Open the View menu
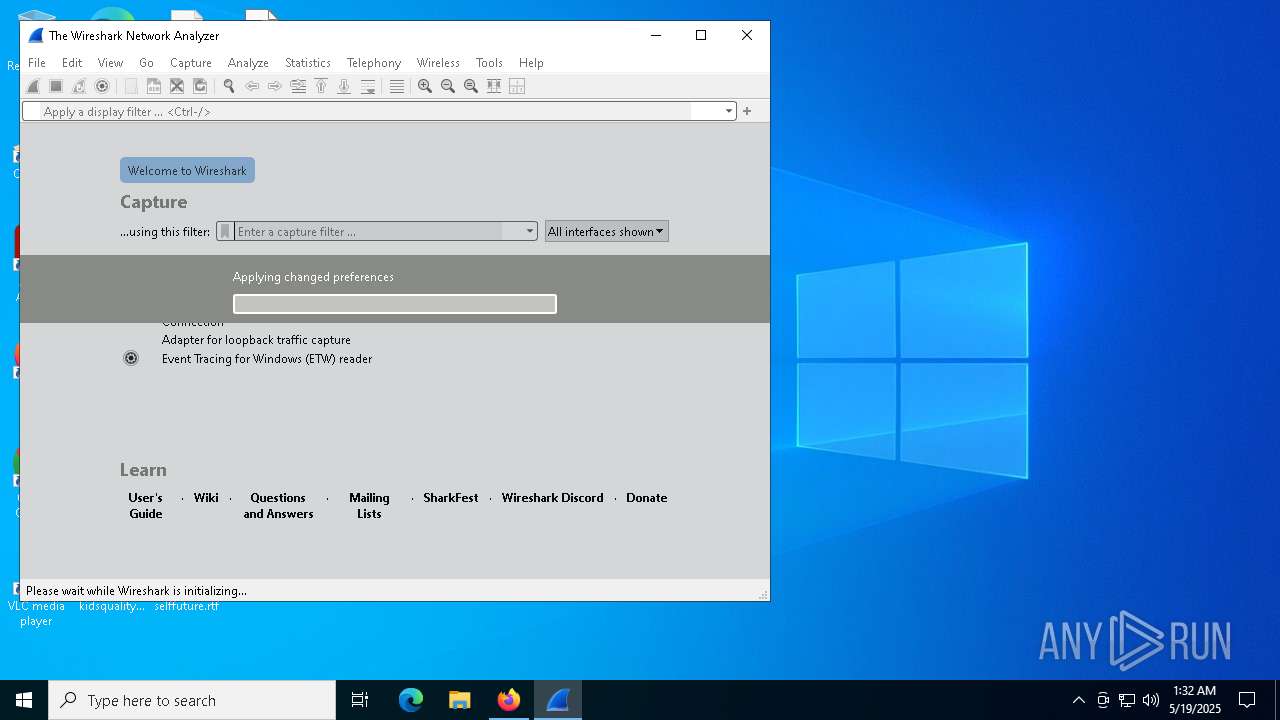The height and width of the screenshot is (720, 1280). point(110,62)
